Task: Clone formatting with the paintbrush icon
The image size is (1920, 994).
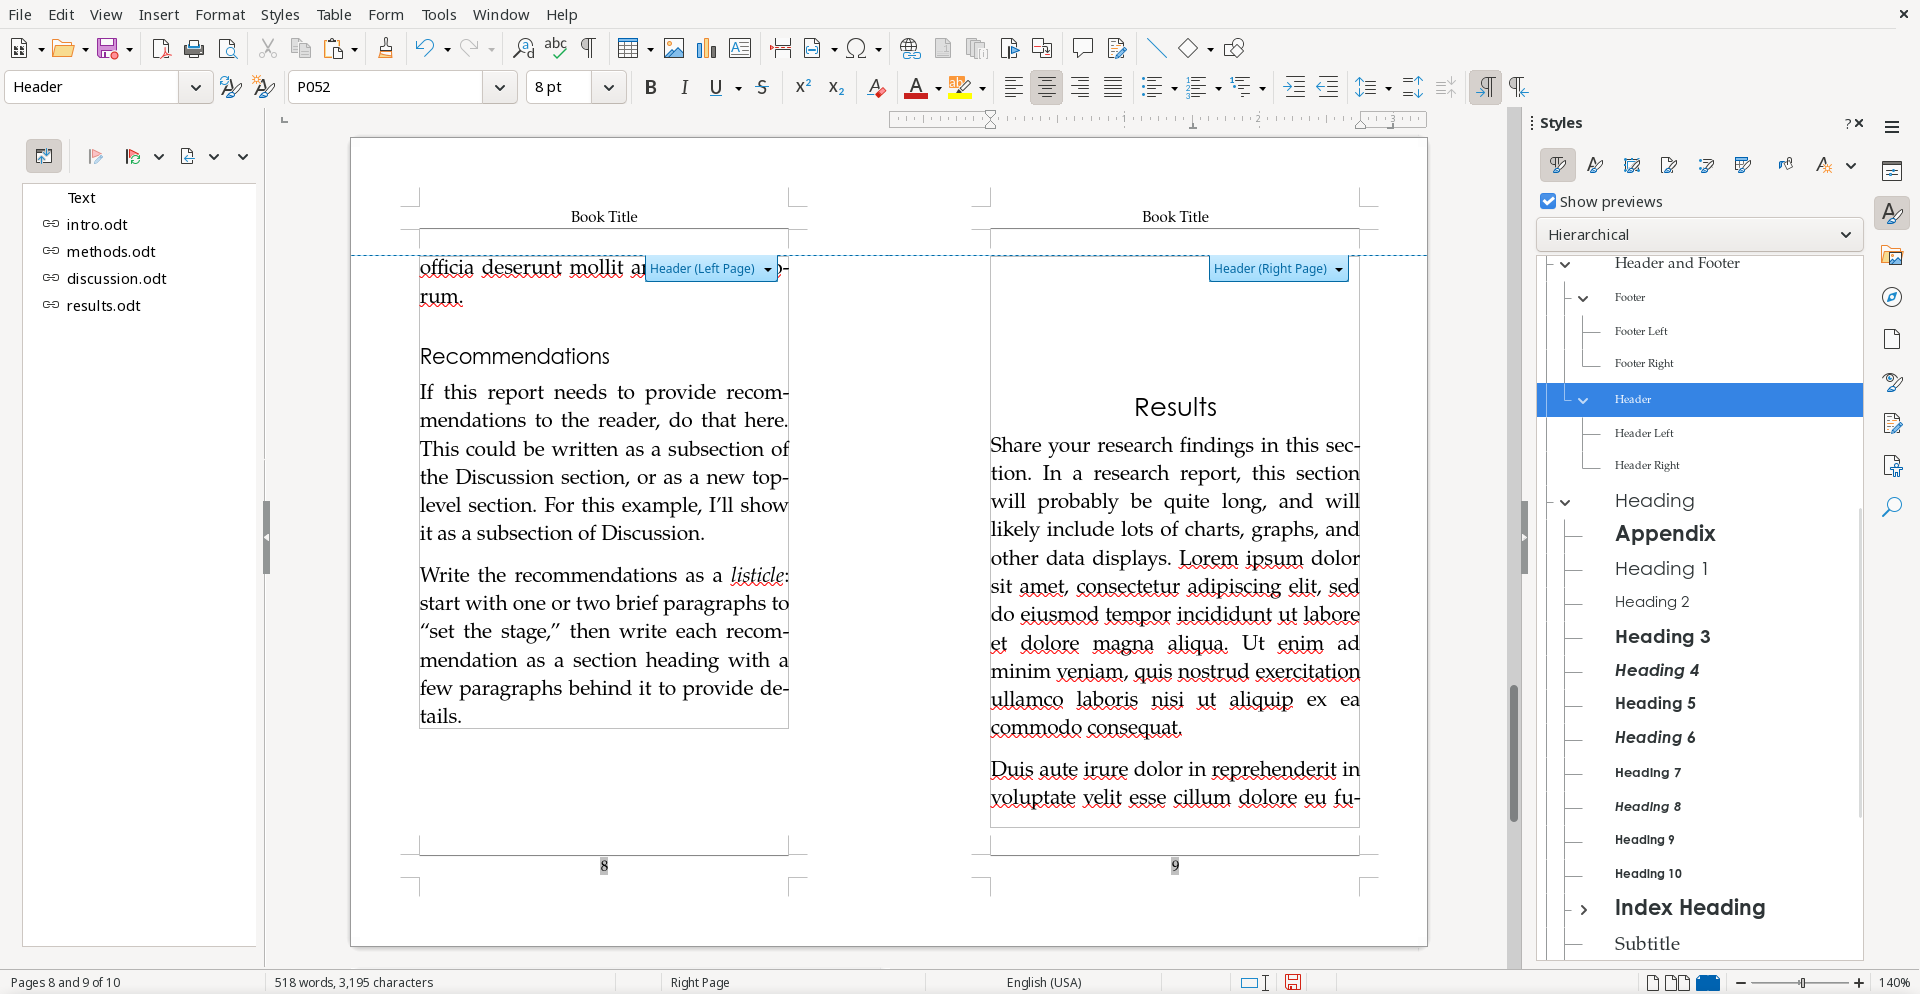Action: [x=385, y=48]
